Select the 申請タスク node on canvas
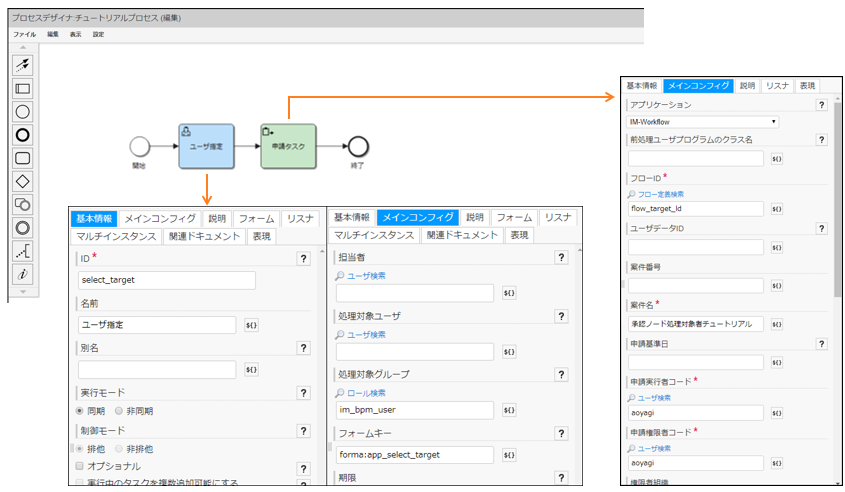Viewport: 845px width, 492px height. (288, 146)
